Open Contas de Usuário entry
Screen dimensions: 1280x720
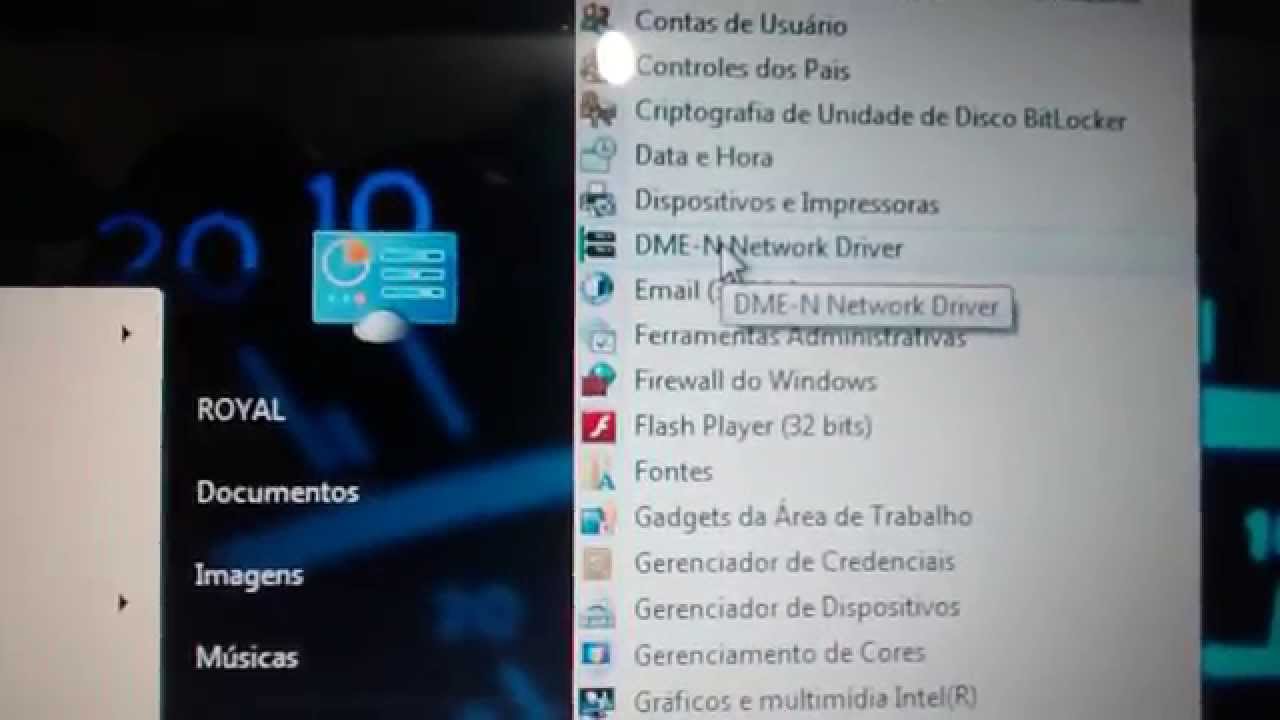tap(740, 24)
